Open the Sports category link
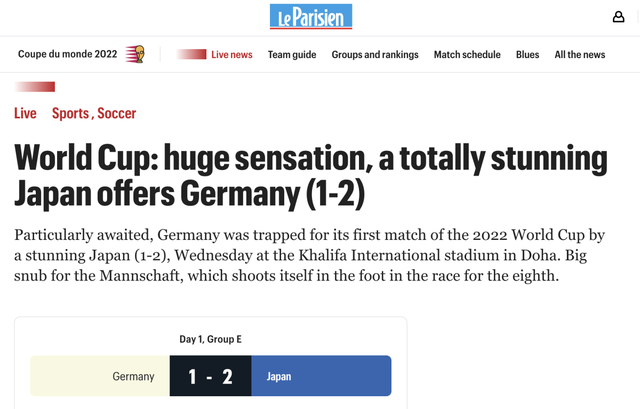The image size is (640, 409). (70, 114)
